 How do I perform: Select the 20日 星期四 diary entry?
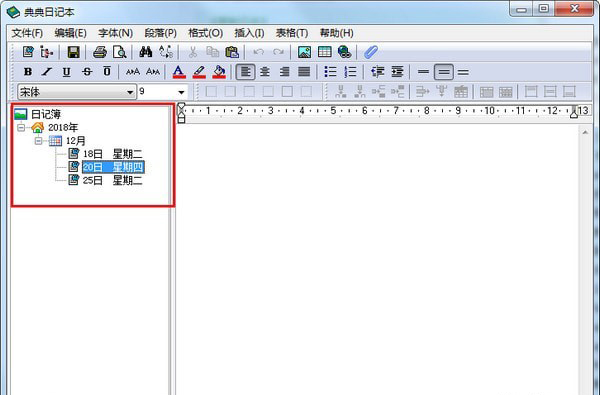113,167
